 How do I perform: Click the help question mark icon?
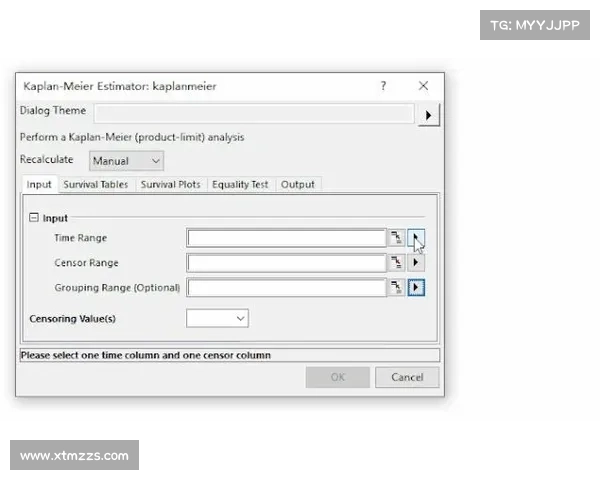[x=383, y=86]
